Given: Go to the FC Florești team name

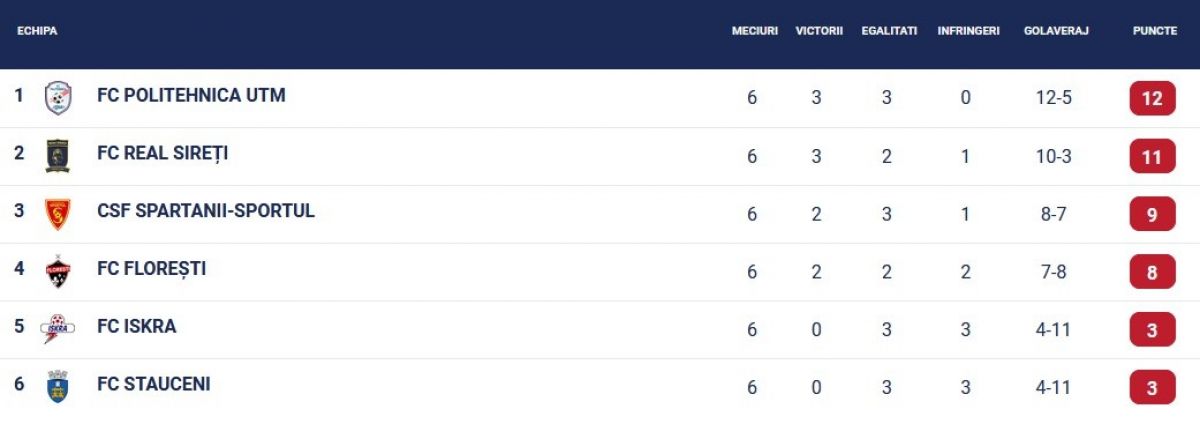Looking at the screenshot, I should coord(152,269).
